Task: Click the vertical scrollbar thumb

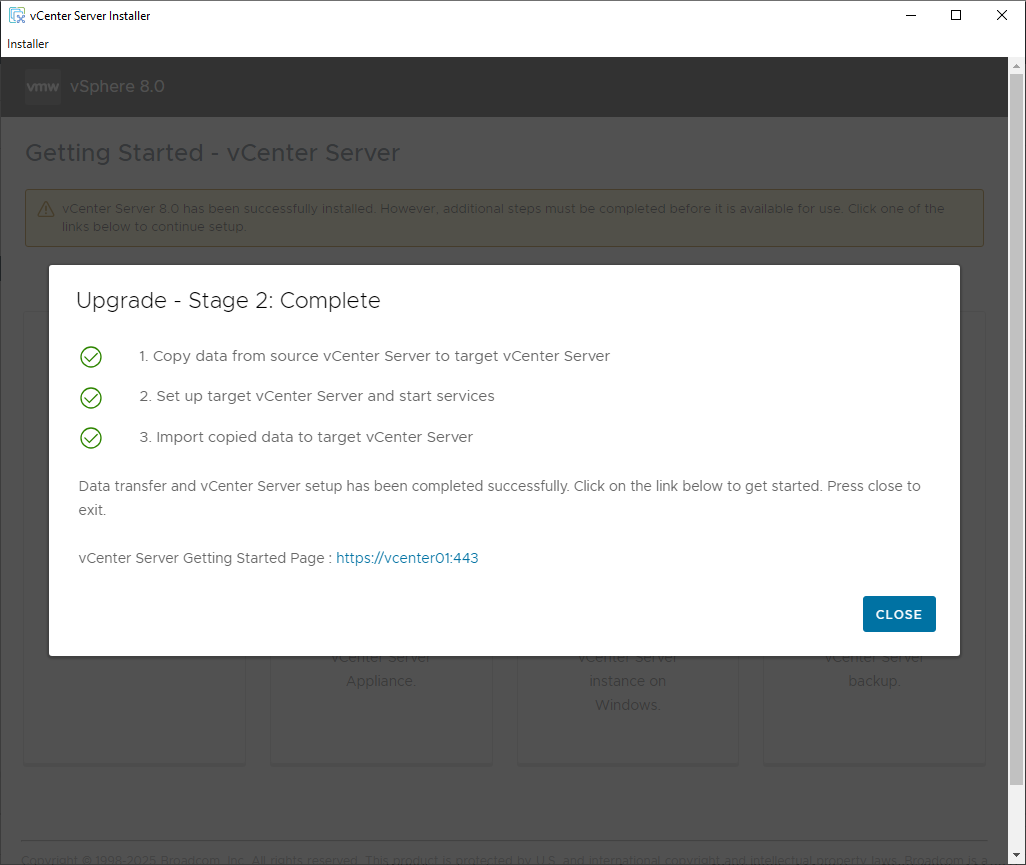Action: pos(1017,430)
